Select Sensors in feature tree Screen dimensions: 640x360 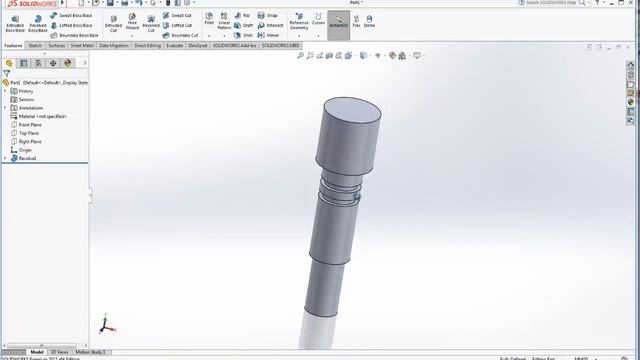(x=22, y=100)
